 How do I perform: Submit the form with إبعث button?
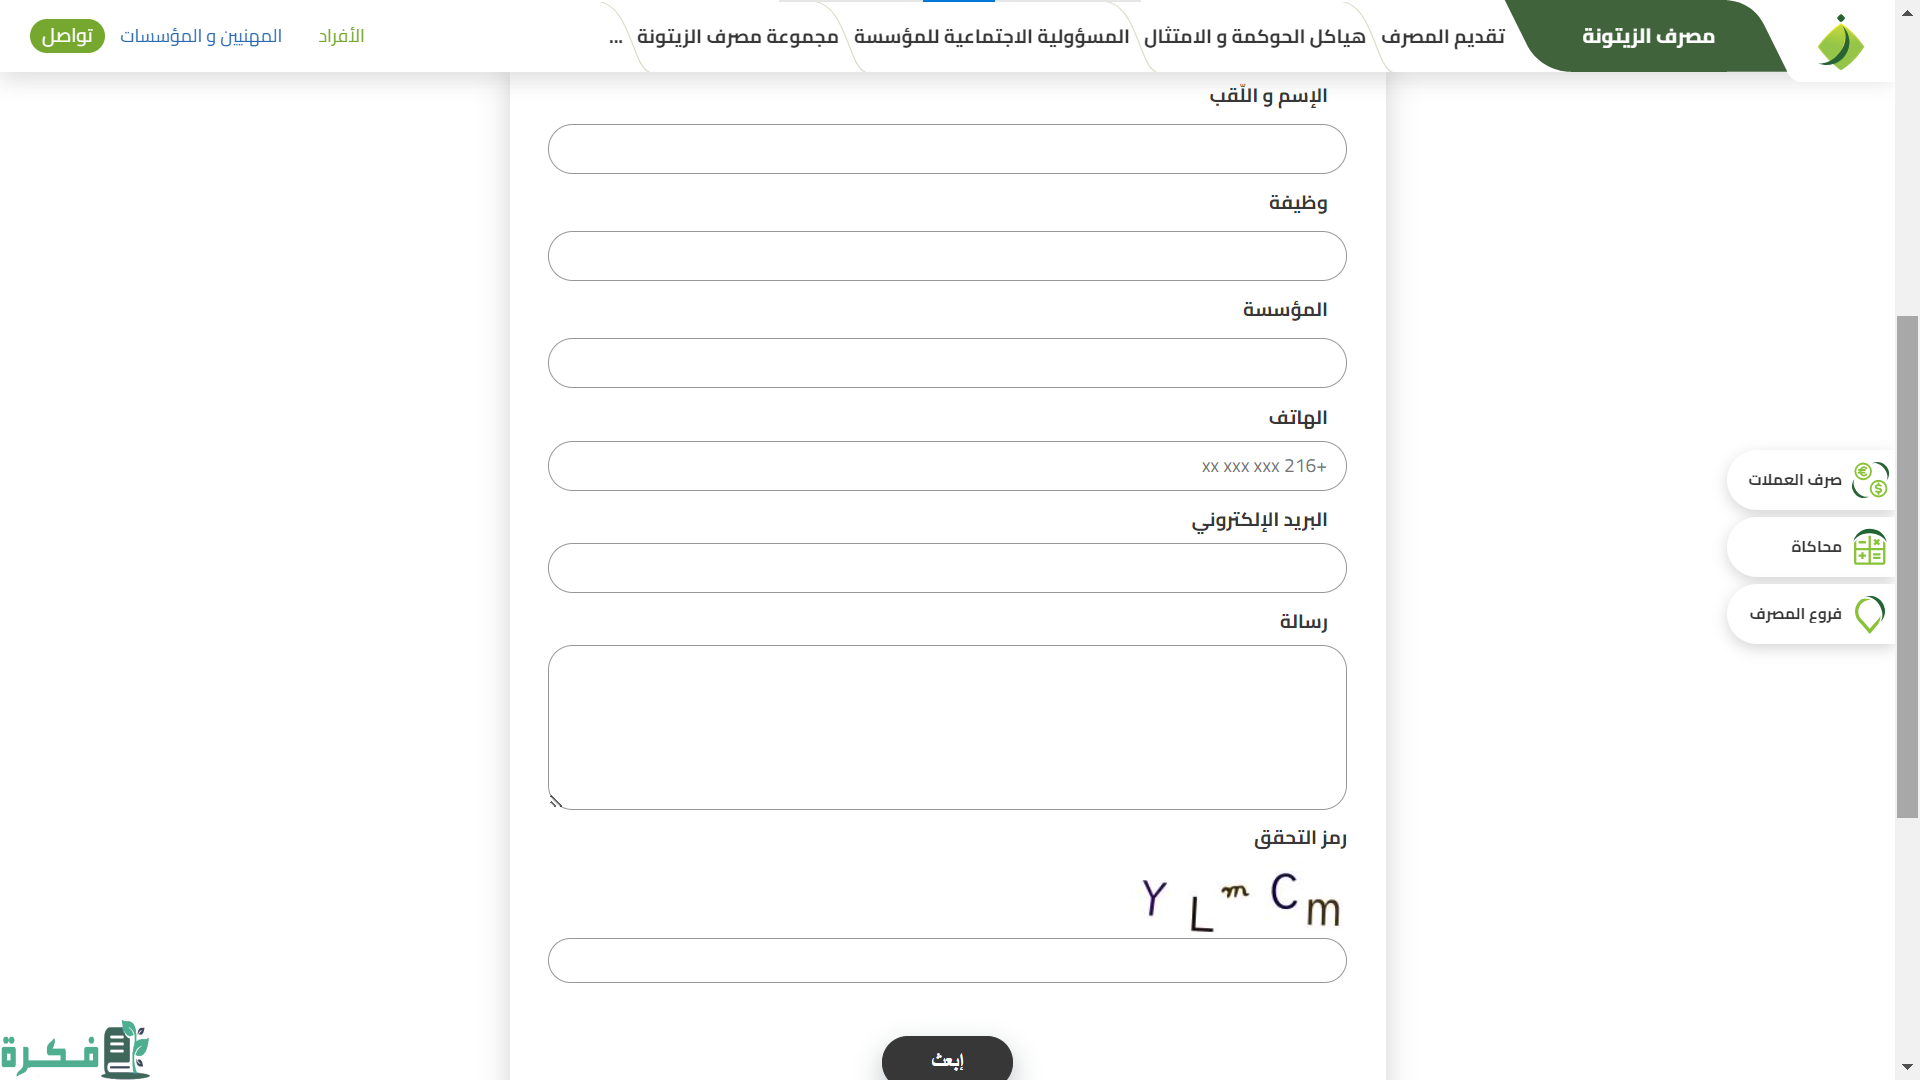click(947, 1059)
